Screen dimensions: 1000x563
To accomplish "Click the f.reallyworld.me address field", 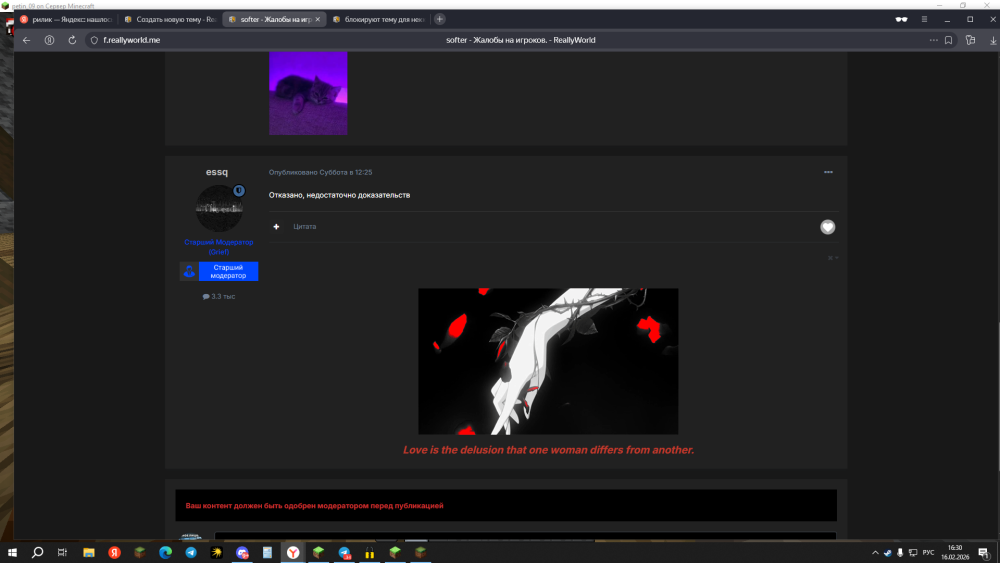I will click(x=131, y=40).
